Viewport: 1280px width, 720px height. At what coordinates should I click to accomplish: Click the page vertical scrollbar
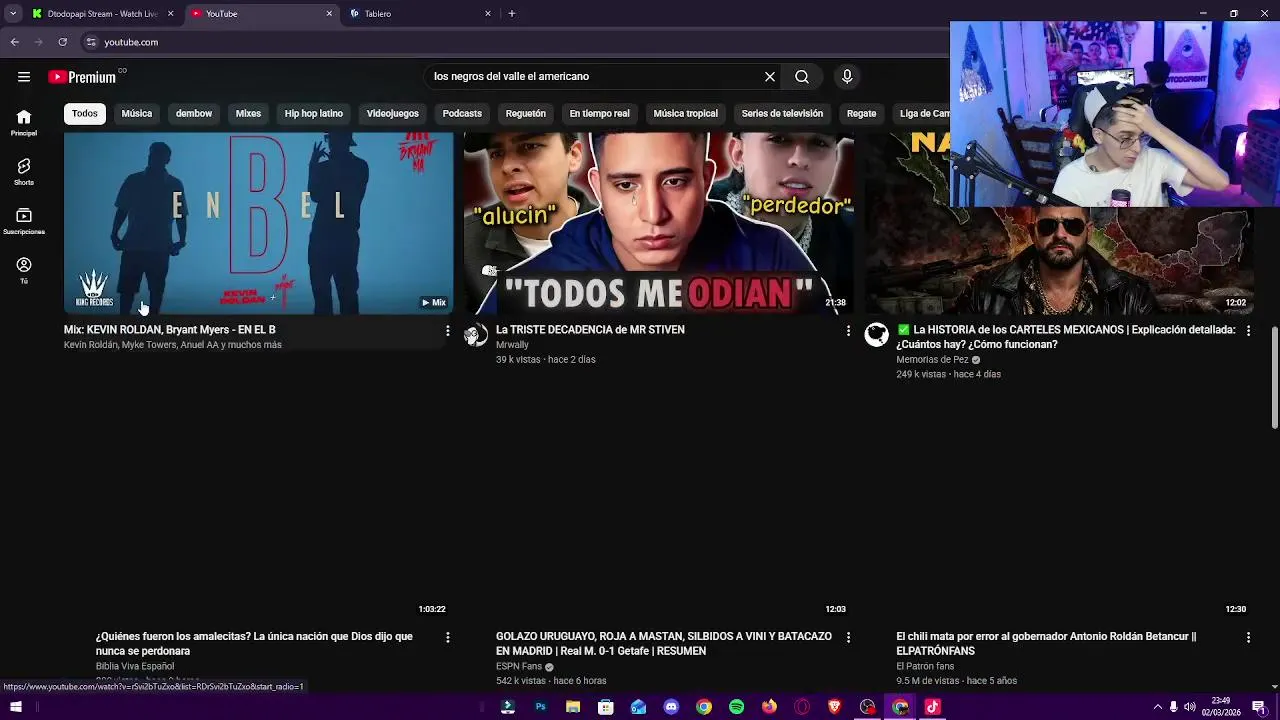tap(1274, 376)
